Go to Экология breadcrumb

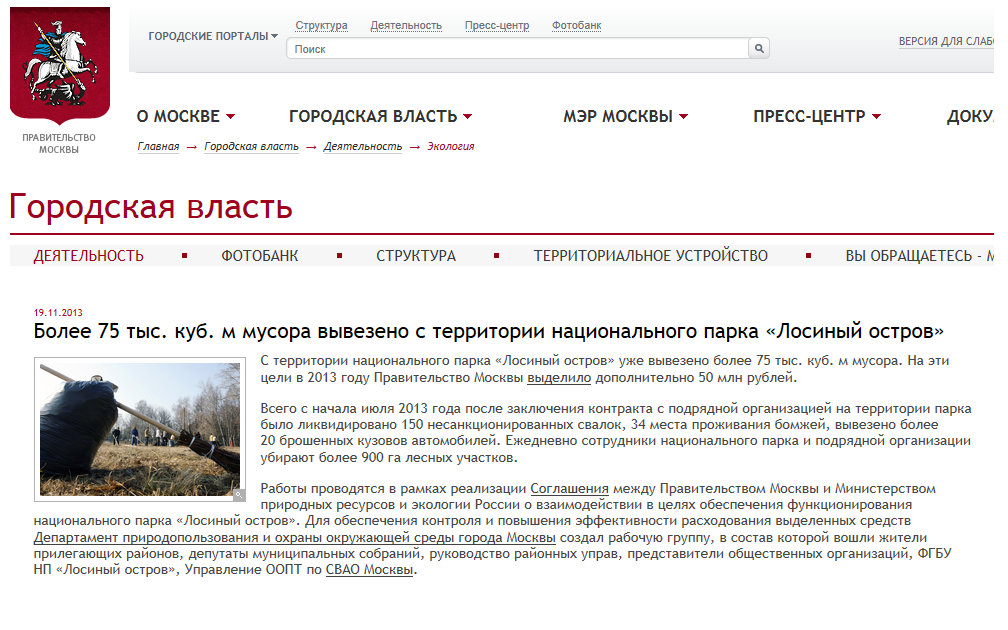coord(451,147)
